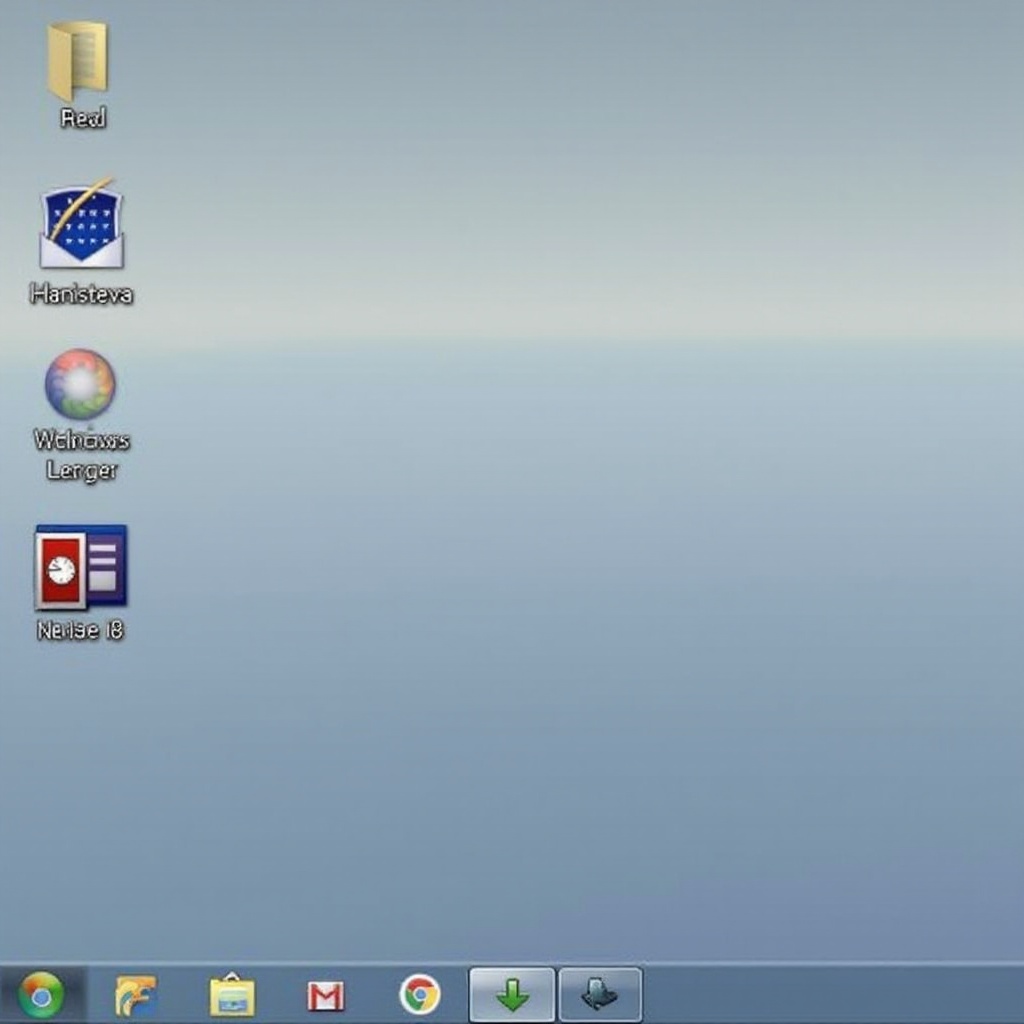Launch Gmail from the taskbar
The width and height of the screenshot is (1024, 1024).
pos(326,996)
